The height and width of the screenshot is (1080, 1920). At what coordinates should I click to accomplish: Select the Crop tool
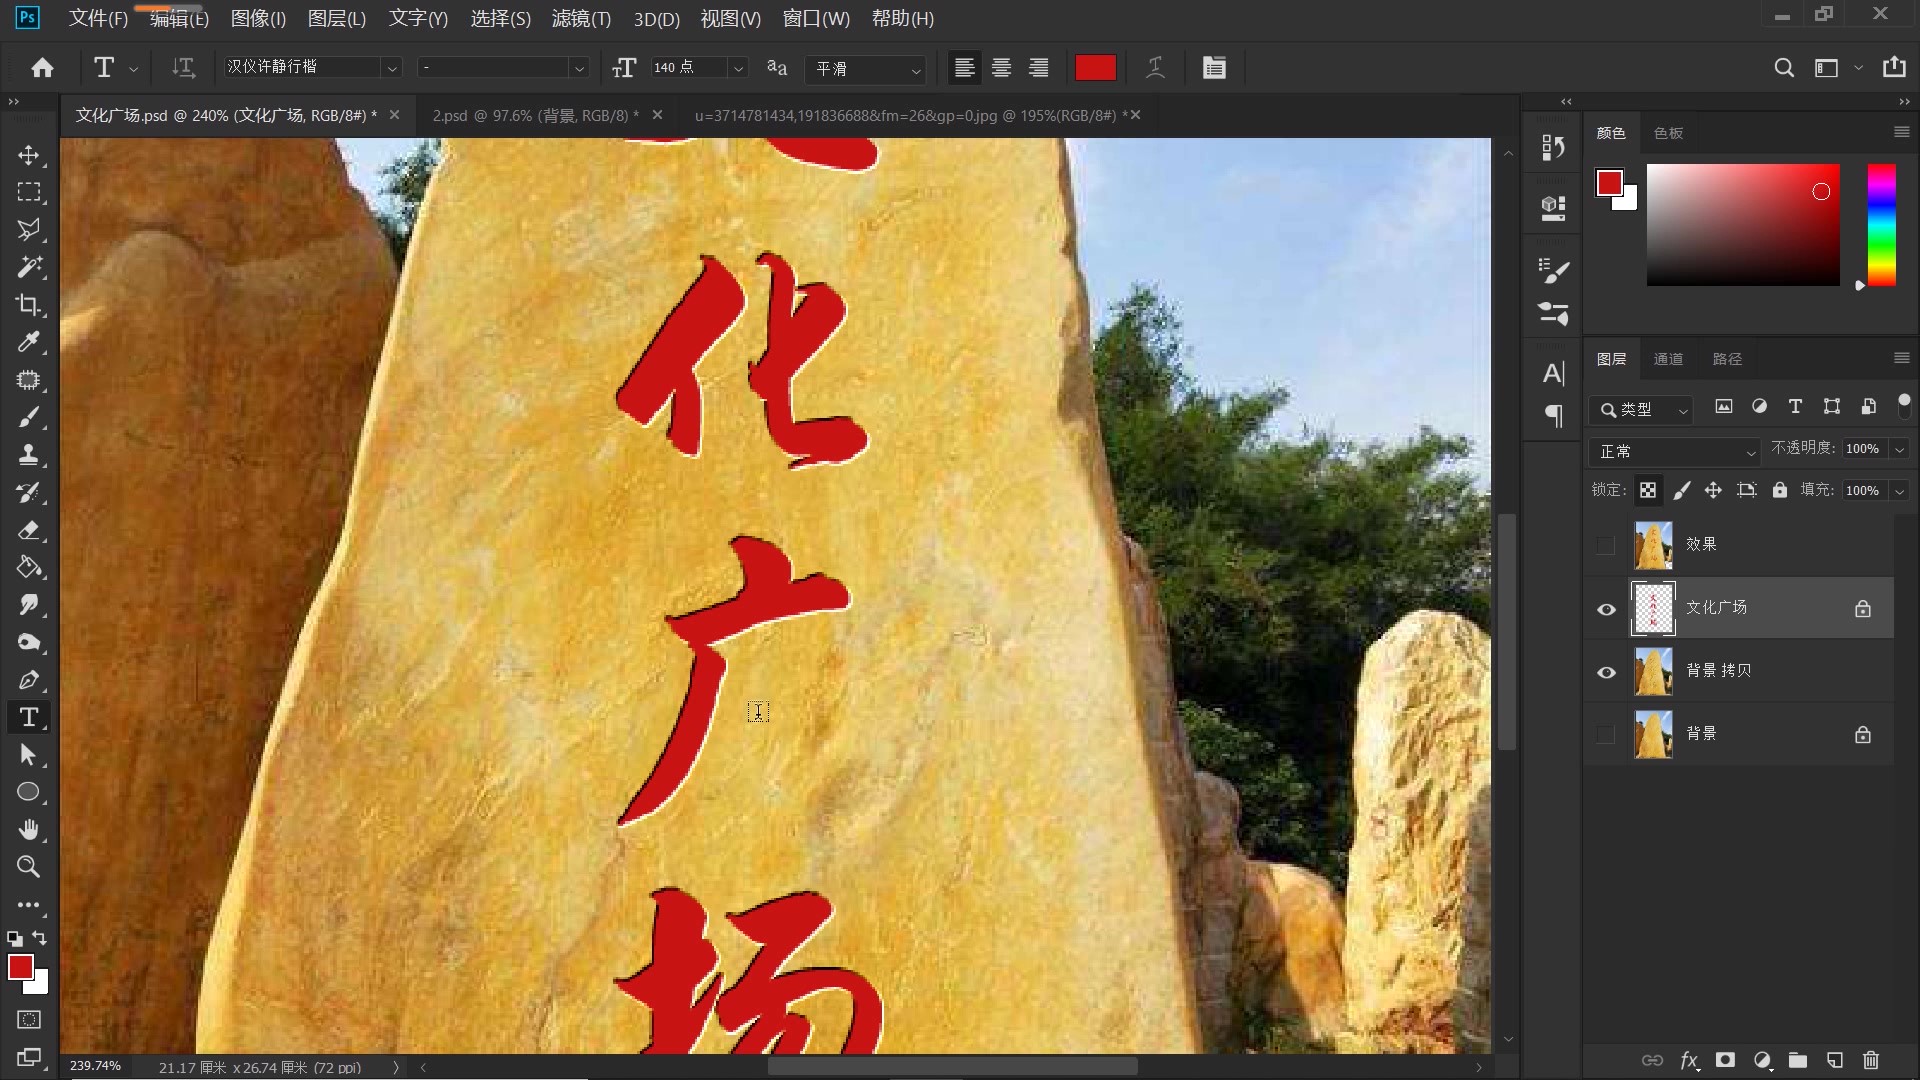tap(29, 305)
